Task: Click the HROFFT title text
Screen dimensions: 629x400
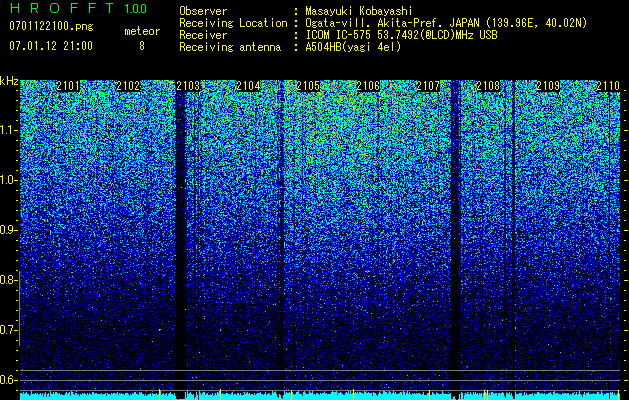Action: pos(62,8)
